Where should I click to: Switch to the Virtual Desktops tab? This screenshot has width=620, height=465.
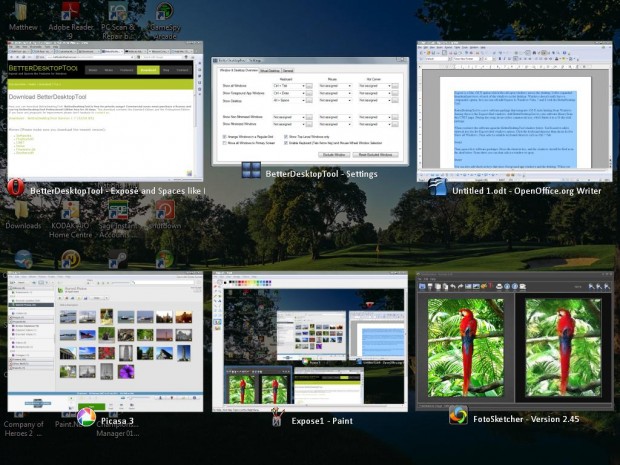click(x=270, y=71)
